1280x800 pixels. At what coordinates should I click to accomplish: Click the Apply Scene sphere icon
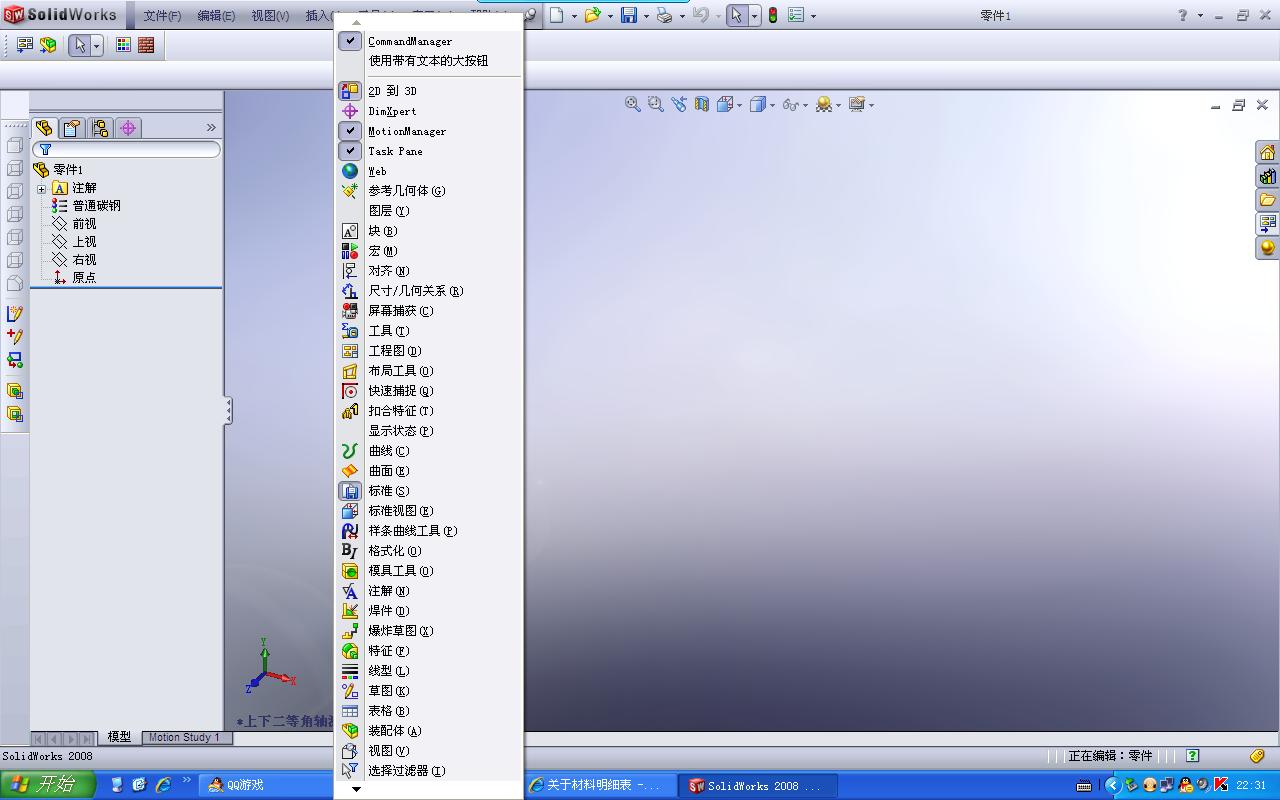(x=824, y=104)
